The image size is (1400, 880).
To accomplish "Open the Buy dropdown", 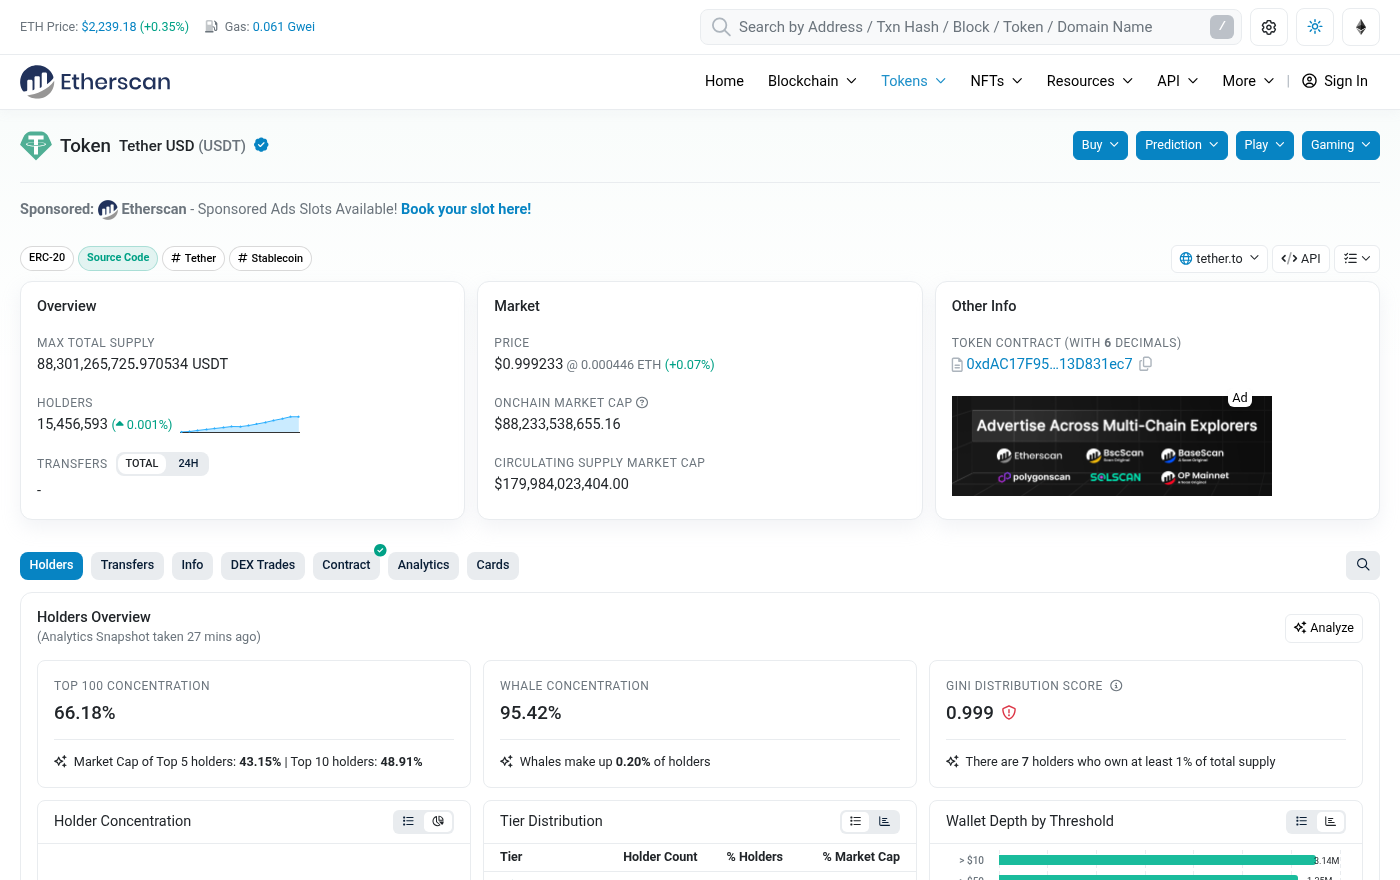I will (1100, 145).
